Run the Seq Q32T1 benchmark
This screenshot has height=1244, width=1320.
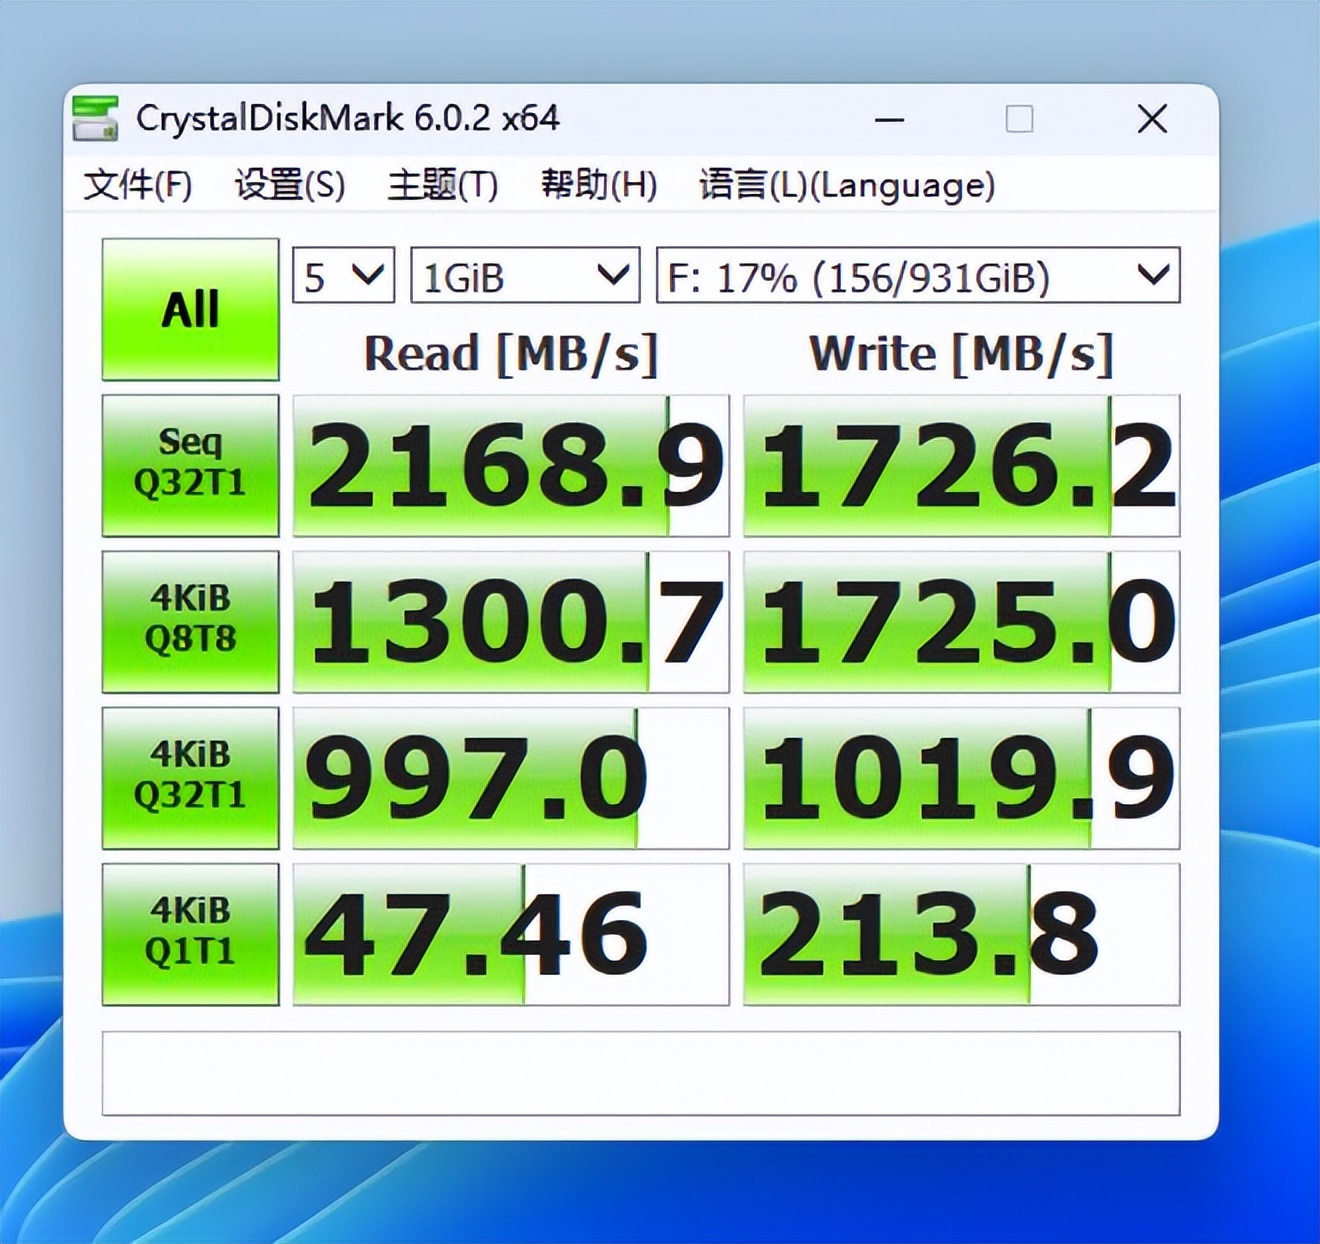click(x=190, y=465)
